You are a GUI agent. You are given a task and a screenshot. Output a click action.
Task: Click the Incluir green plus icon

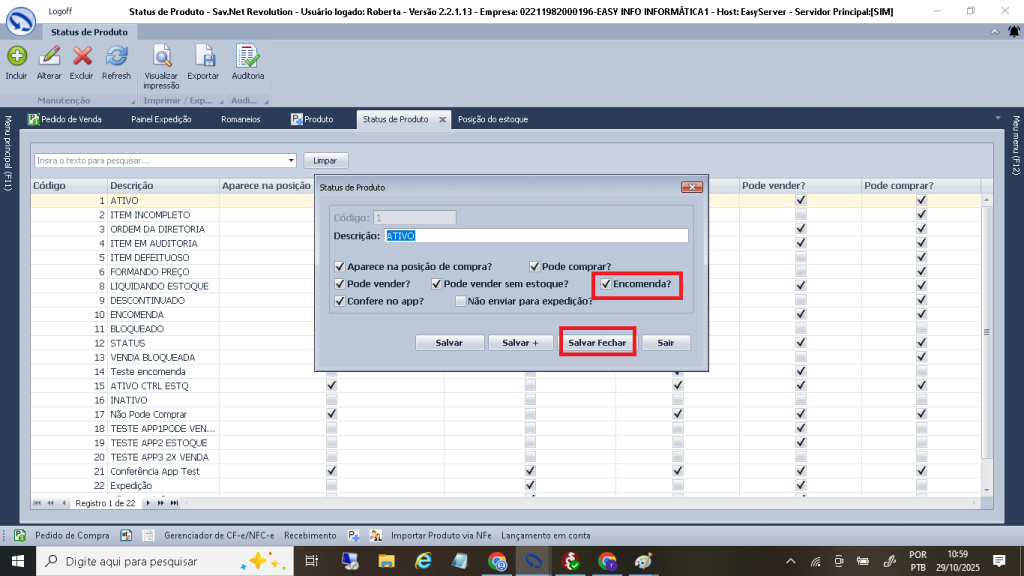pos(16,56)
